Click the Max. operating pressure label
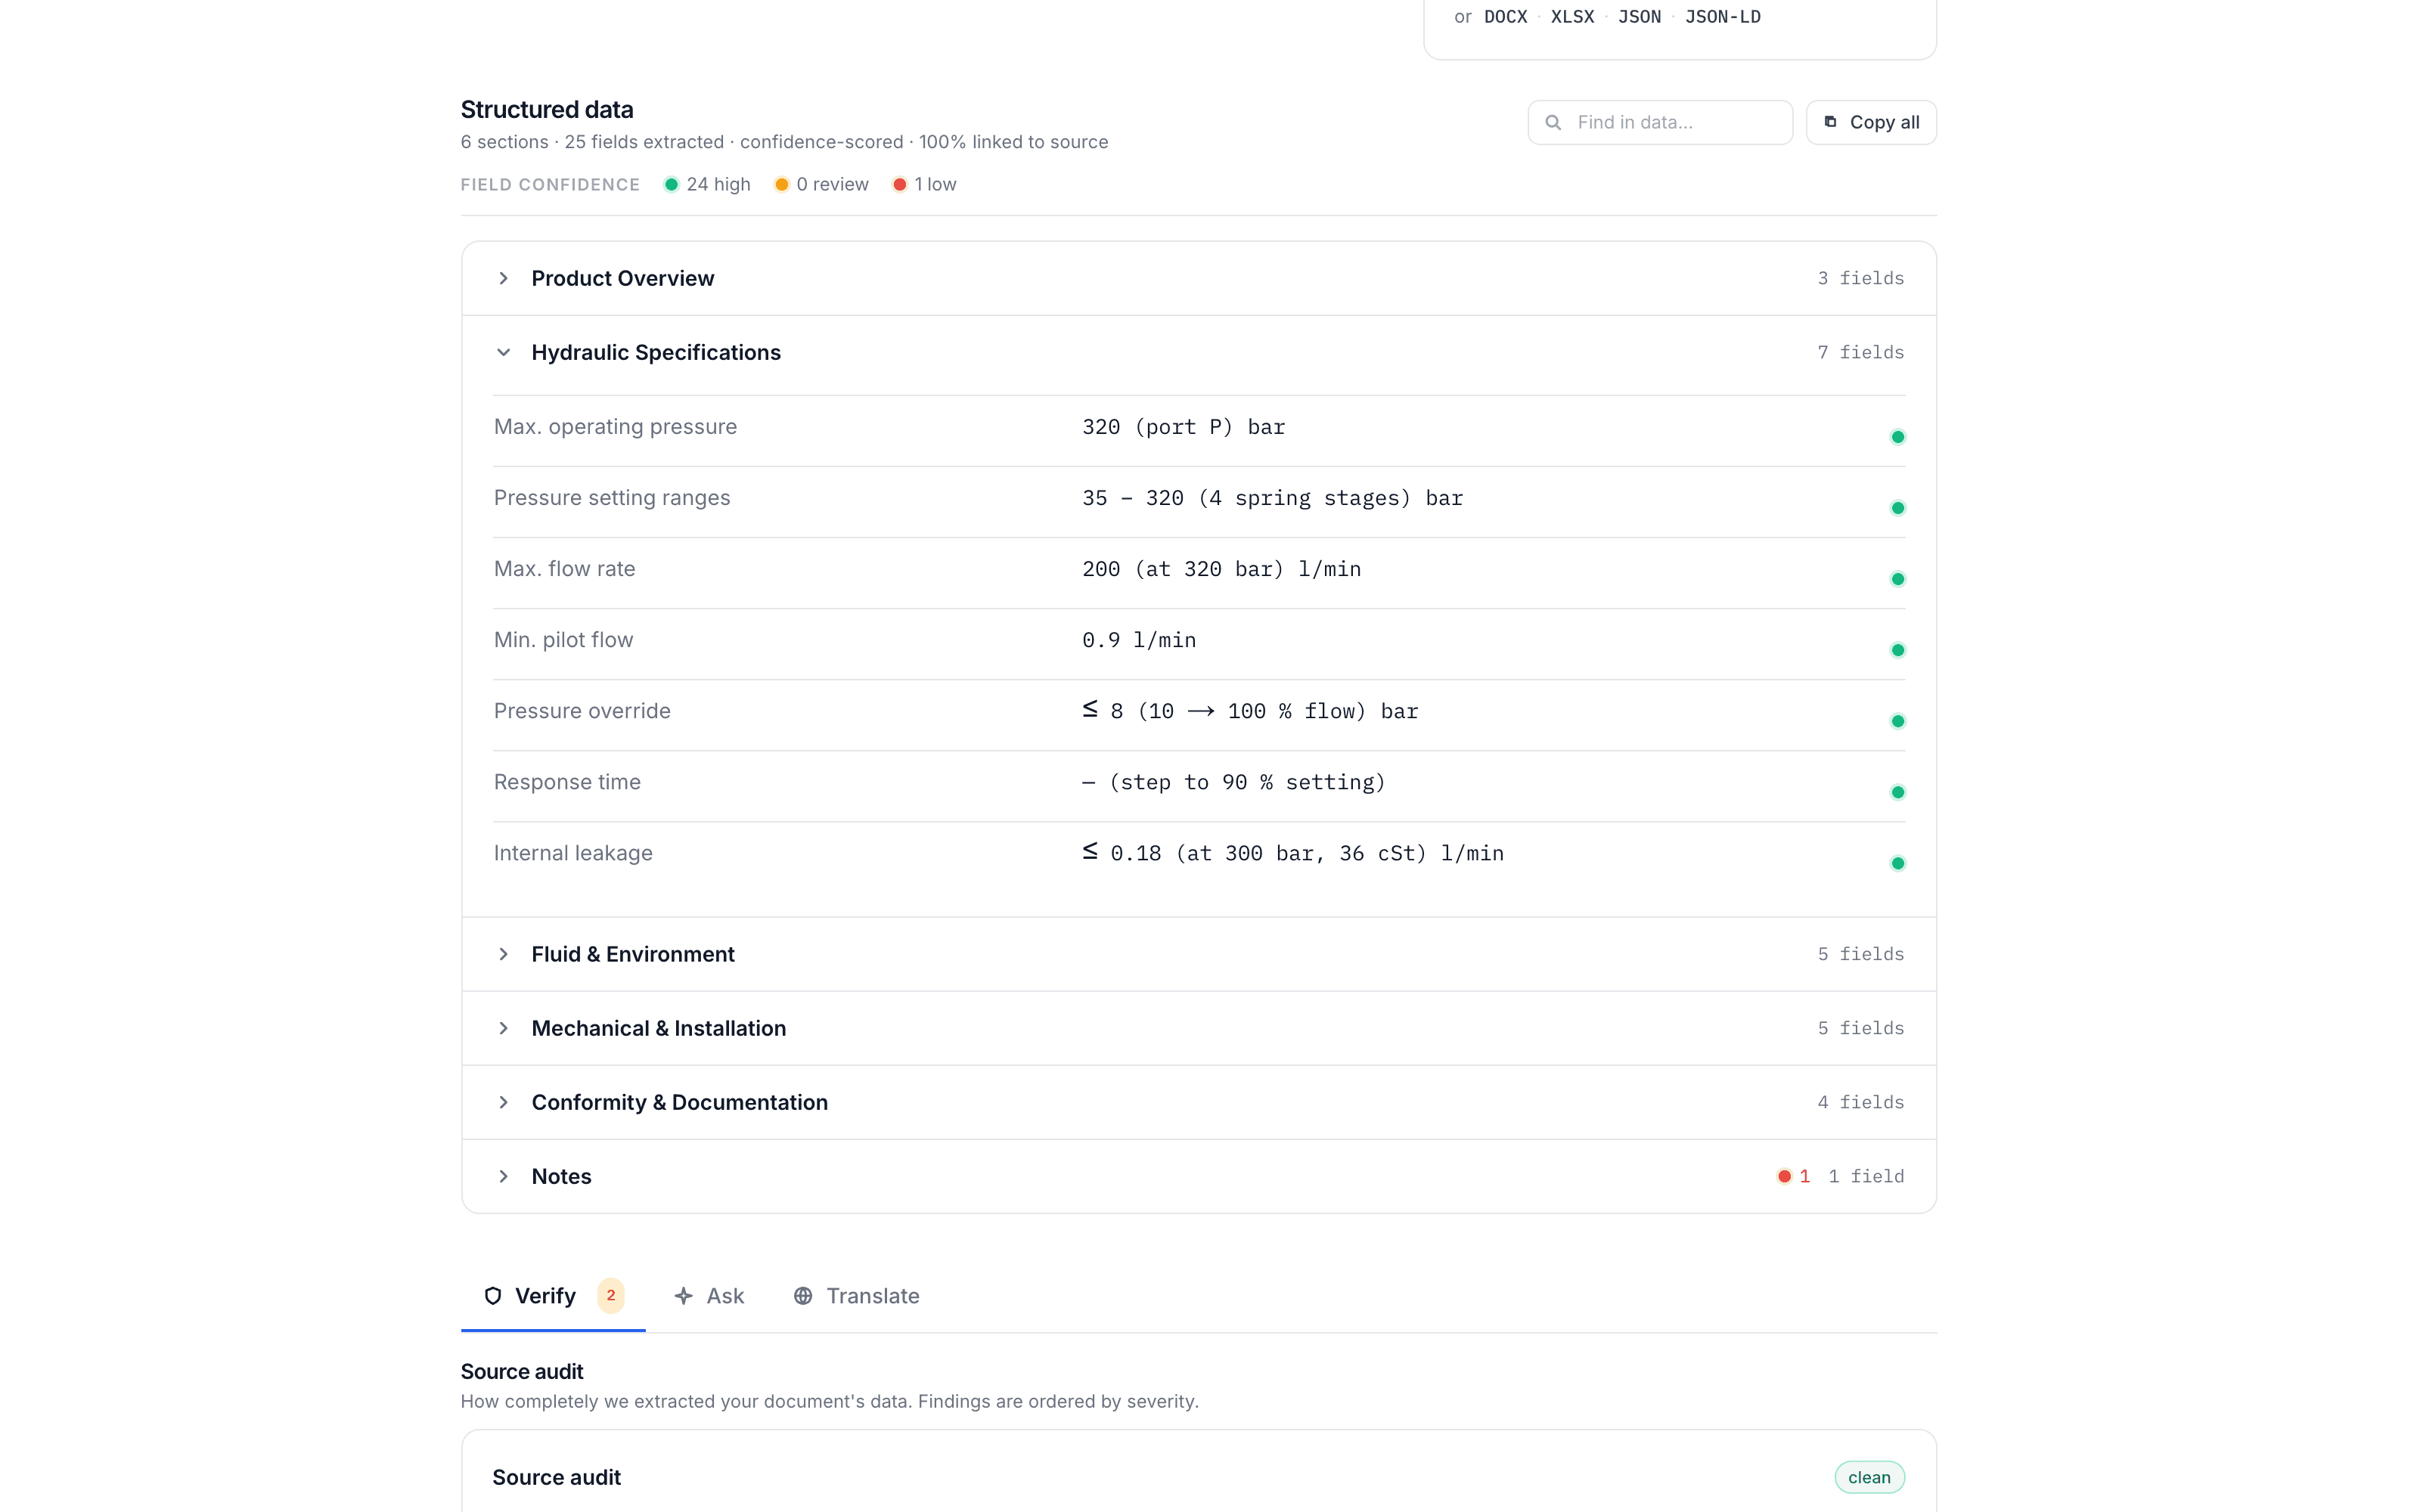2420x1512 pixels. pos(615,427)
